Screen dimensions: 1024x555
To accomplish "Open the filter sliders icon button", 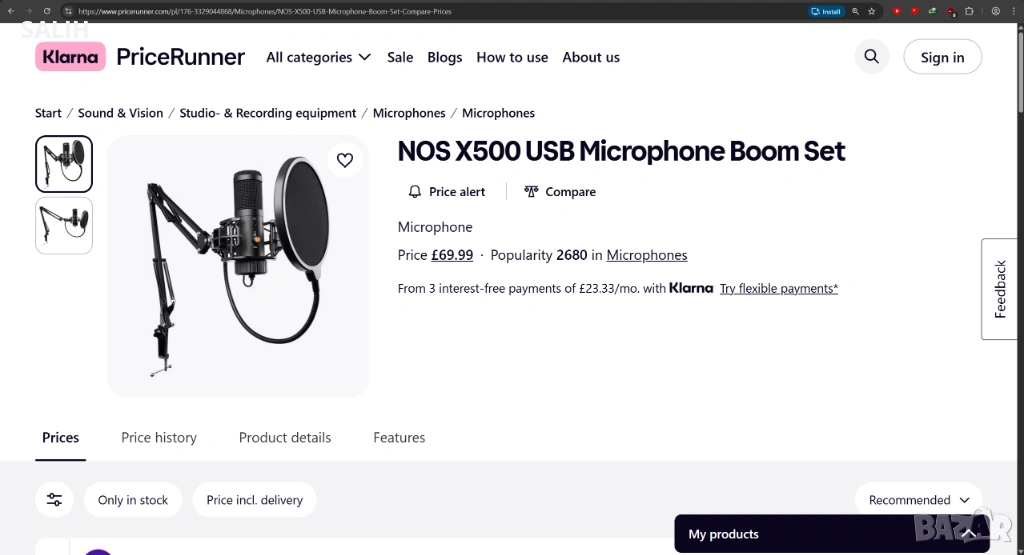I will point(54,500).
